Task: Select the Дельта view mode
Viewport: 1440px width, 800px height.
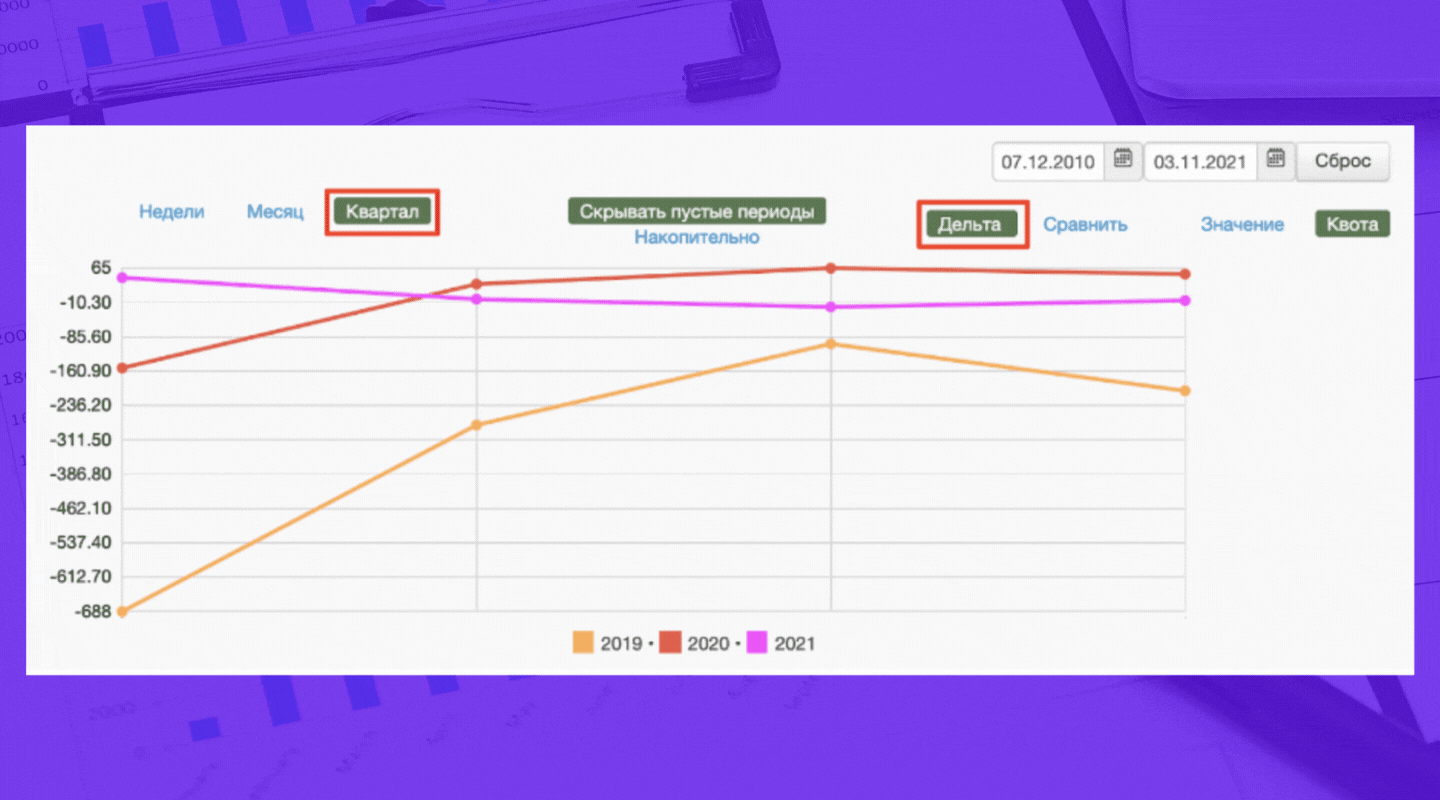Action: coord(970,224)
